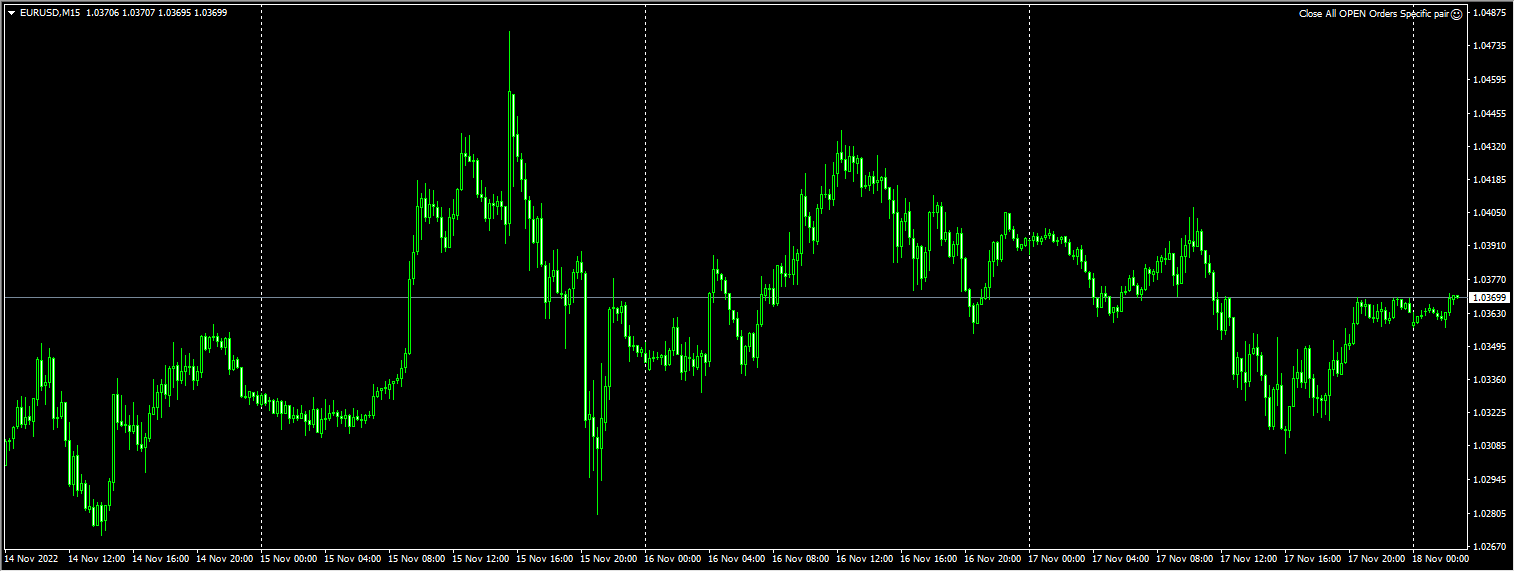Viewport: 1515px width, 572px height.
Task: Click the 1.03495 price scale label
Action: pyautogui.click(x=1491, y=346)
